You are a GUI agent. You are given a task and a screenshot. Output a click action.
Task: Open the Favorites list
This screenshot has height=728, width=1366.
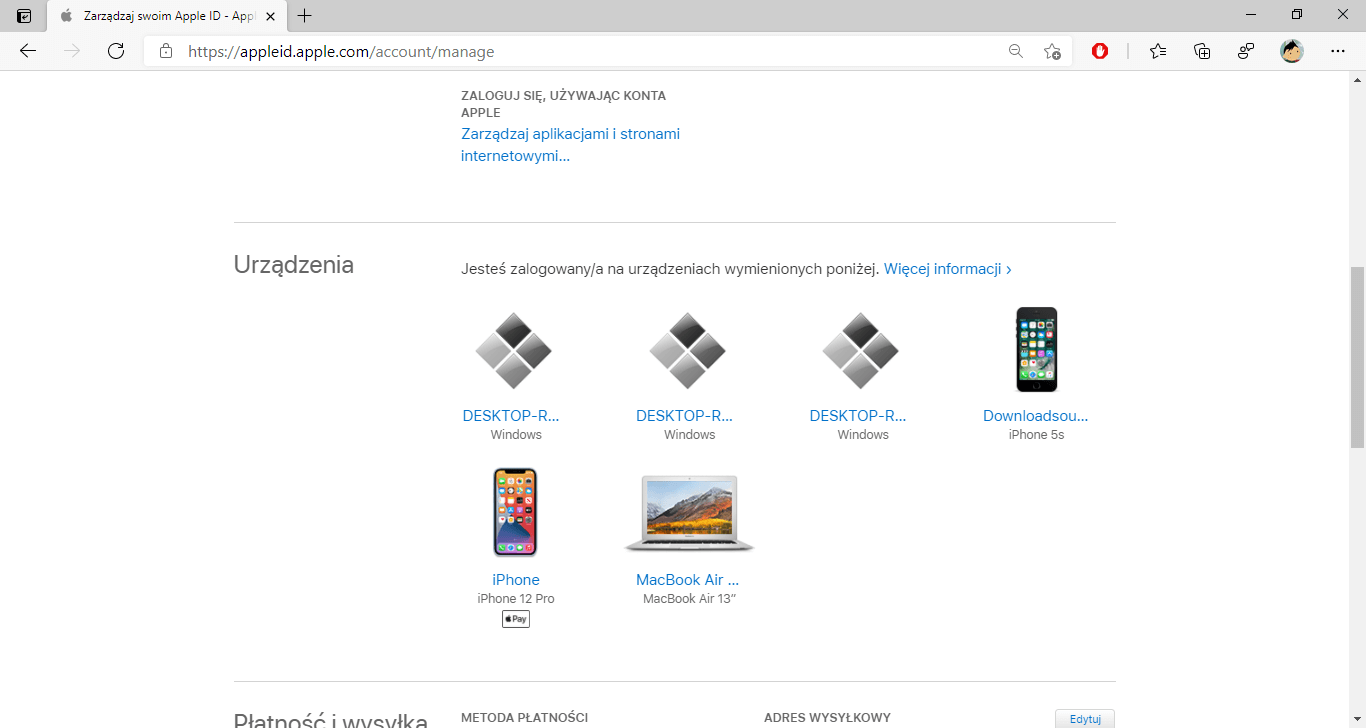1158,51
